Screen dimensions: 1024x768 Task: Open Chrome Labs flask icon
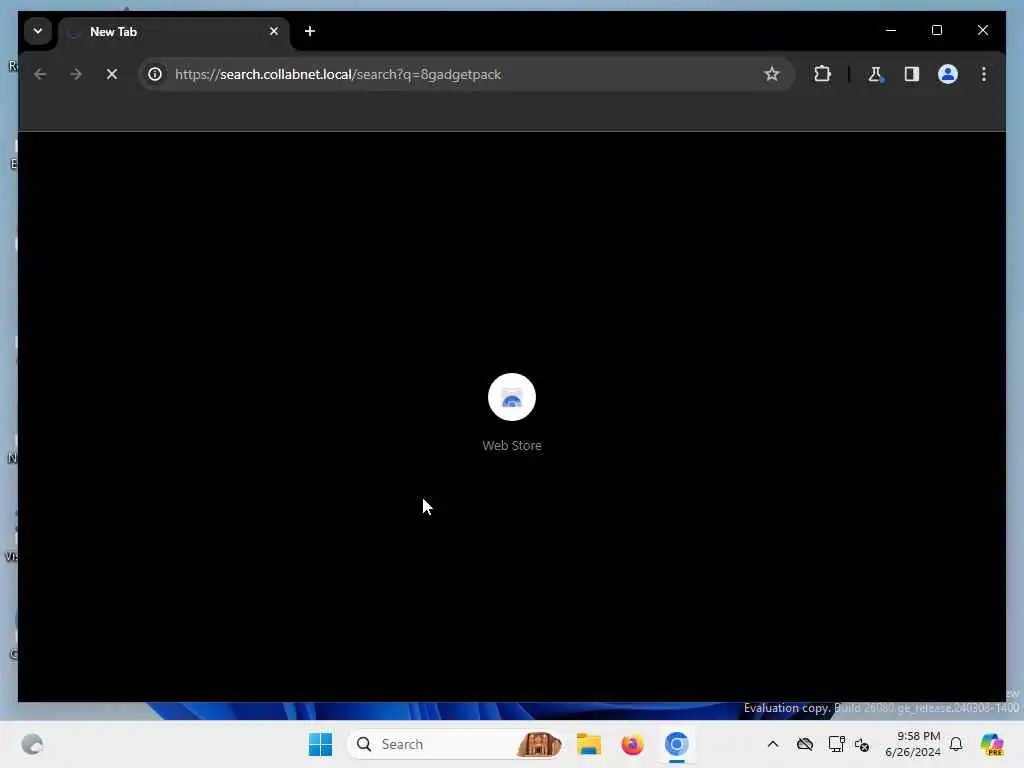(875, 74)
